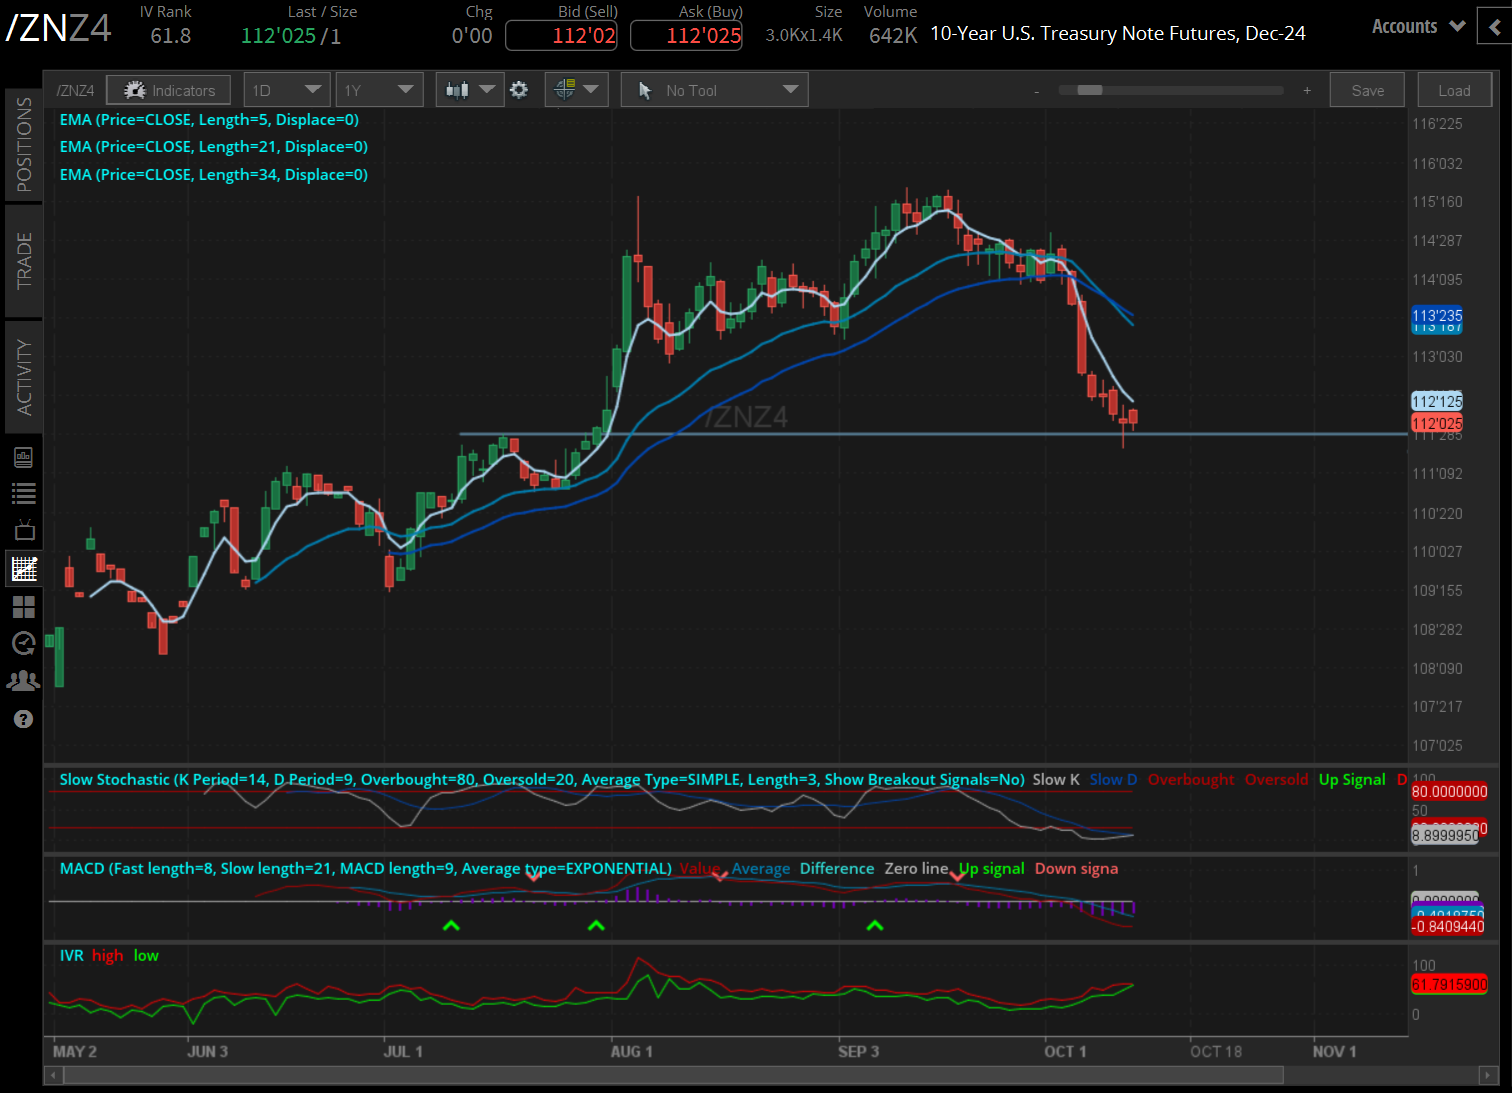Open the 1D time interval dropdown
Screen dimensions: 1512x1093
(287, 89)
